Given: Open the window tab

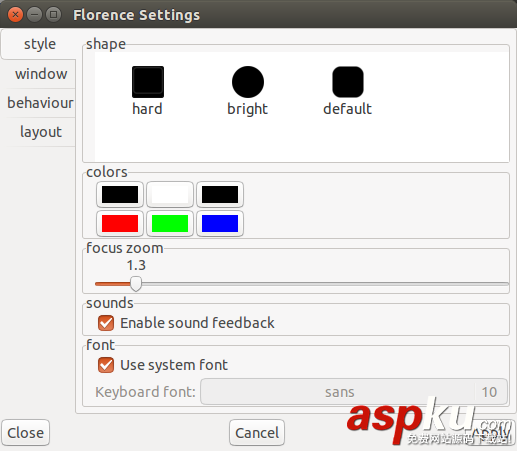Looking at the screenshot, I should click(x=41, y=74).
